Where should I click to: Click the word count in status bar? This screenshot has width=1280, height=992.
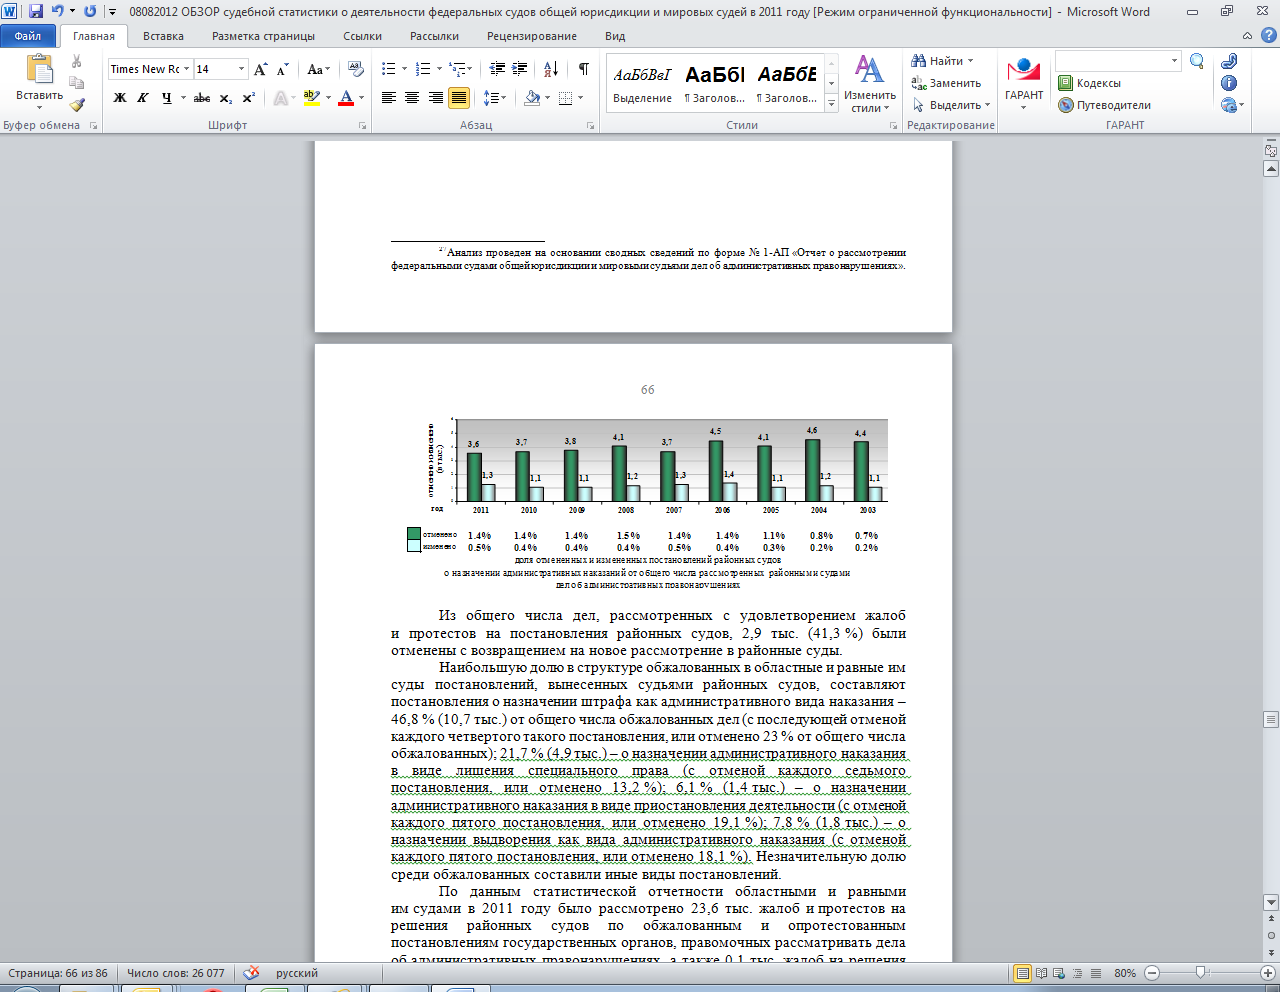(x=176, y=973)
